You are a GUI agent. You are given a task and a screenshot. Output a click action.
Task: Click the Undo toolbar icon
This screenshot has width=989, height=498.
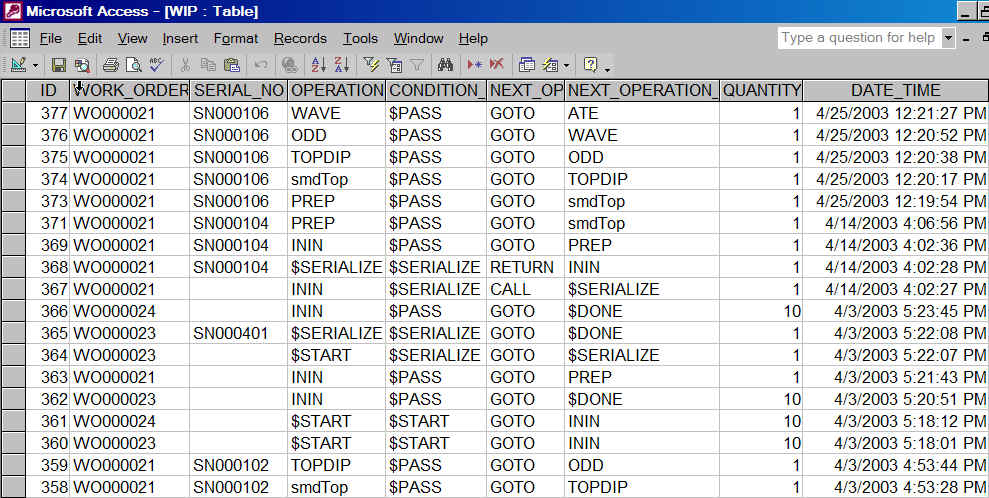(x=260, y=64)
